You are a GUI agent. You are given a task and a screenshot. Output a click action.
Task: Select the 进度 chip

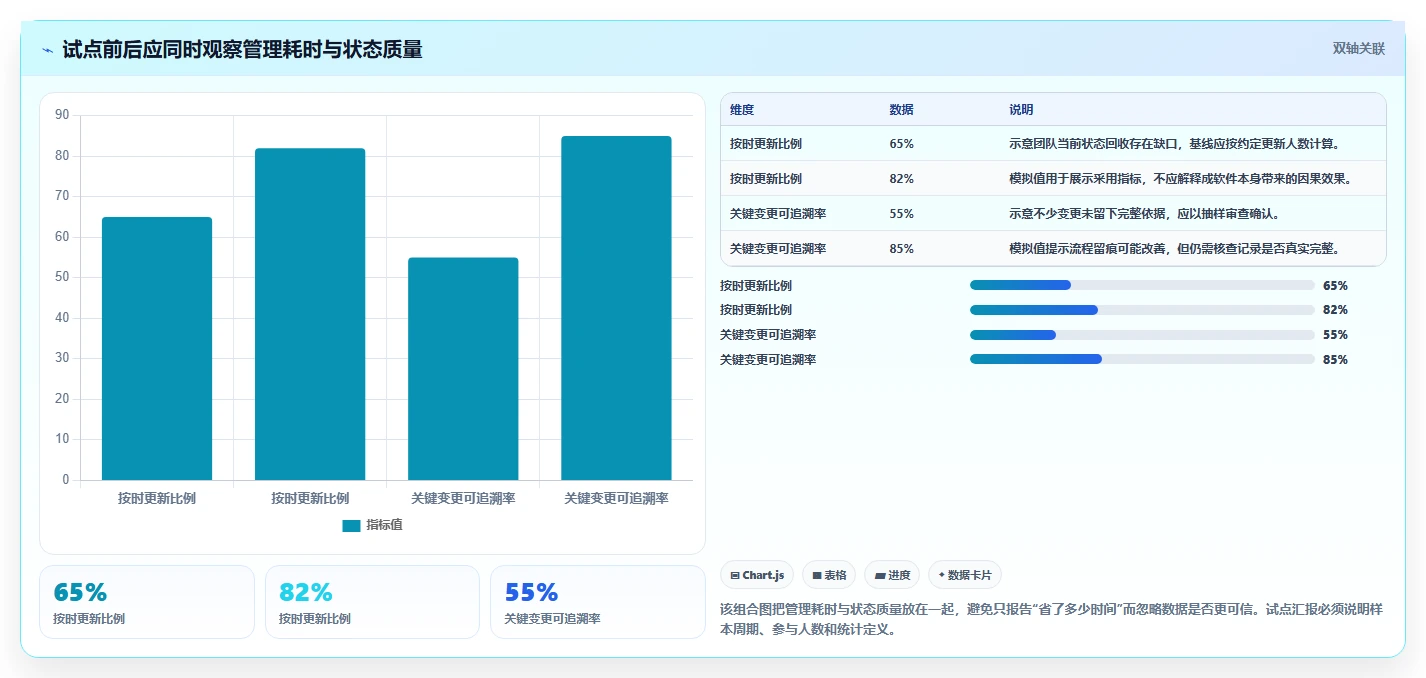click(892, 575)
